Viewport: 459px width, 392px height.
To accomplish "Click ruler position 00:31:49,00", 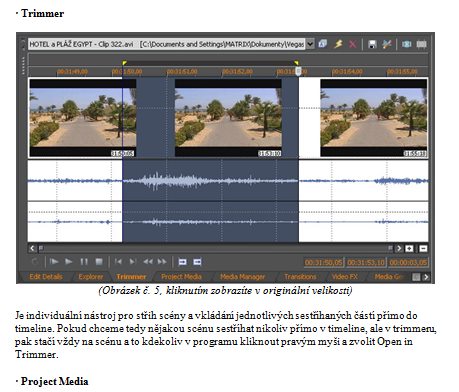I will pos(72,72).
